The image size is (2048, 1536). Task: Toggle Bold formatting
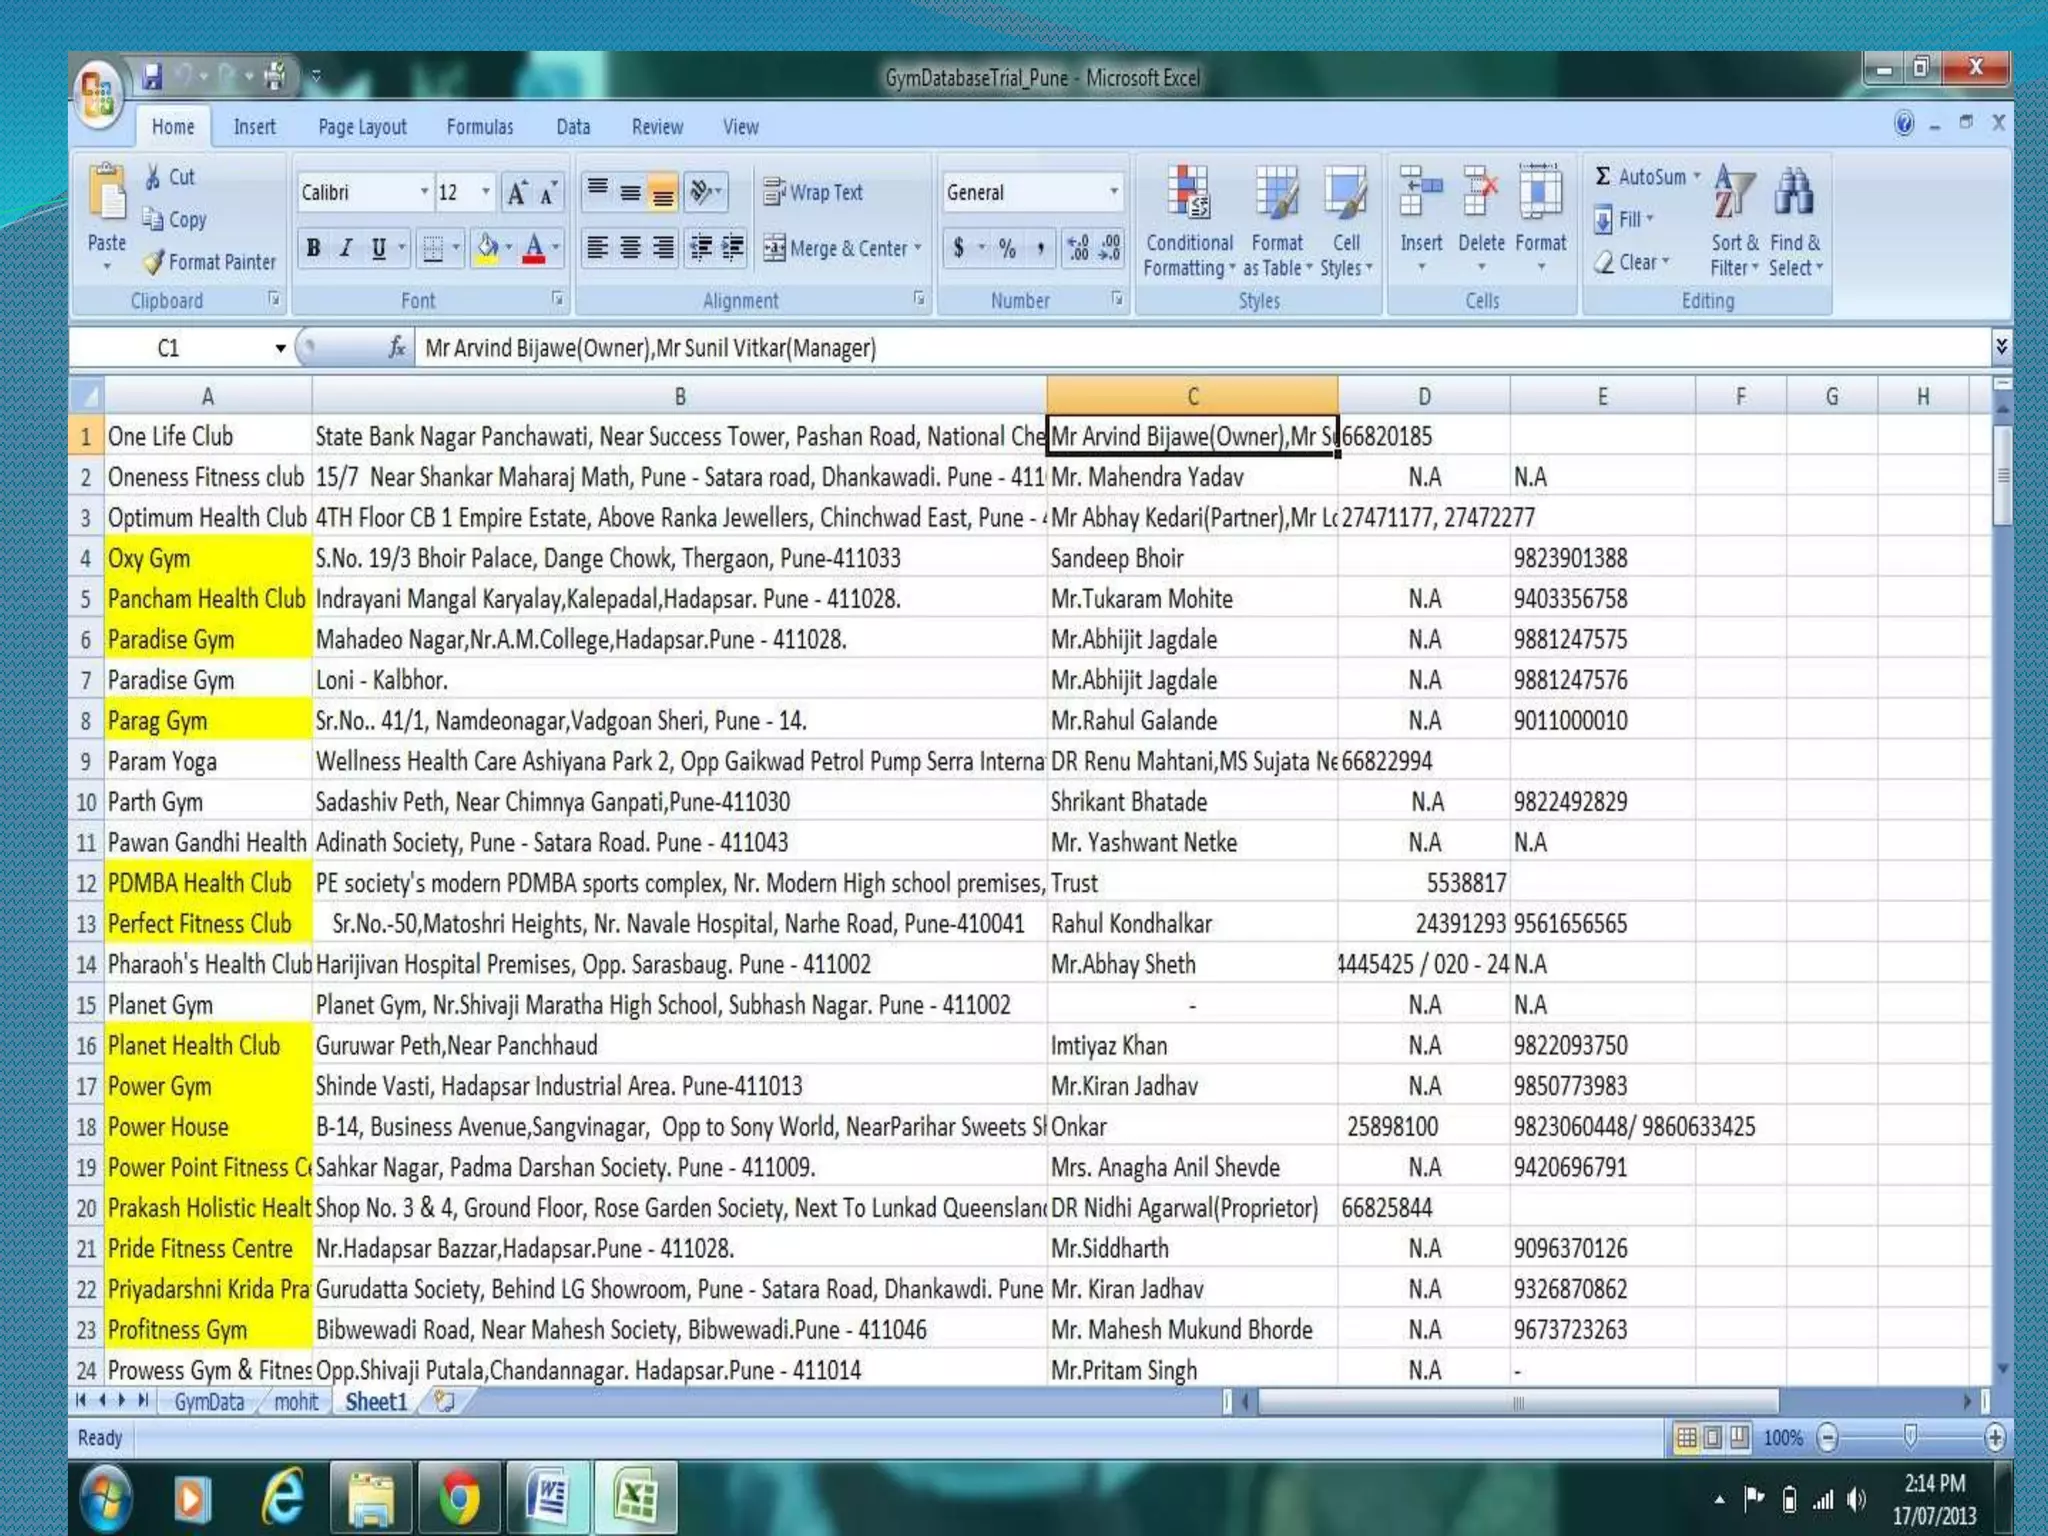314,248
